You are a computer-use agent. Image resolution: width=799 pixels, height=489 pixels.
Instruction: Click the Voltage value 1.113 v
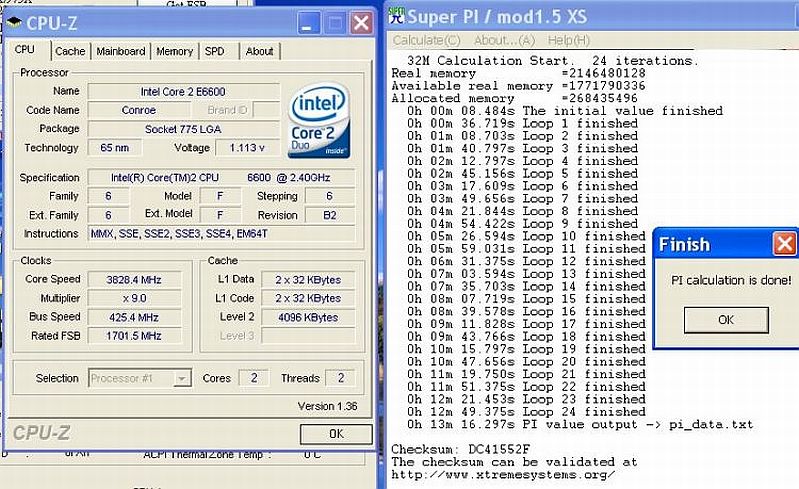pos(247,148)
